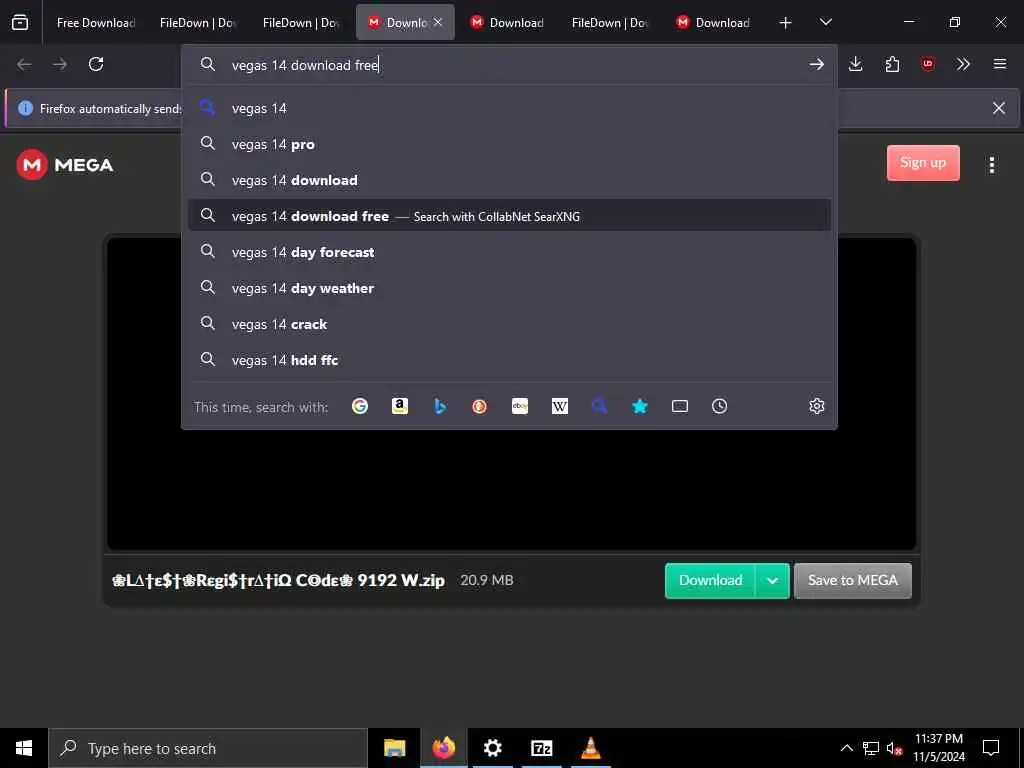Select suggestion 'vegas 14'
Image resolution: width=1024 pixels, height=768 pixels.
[x=509, y=108]
